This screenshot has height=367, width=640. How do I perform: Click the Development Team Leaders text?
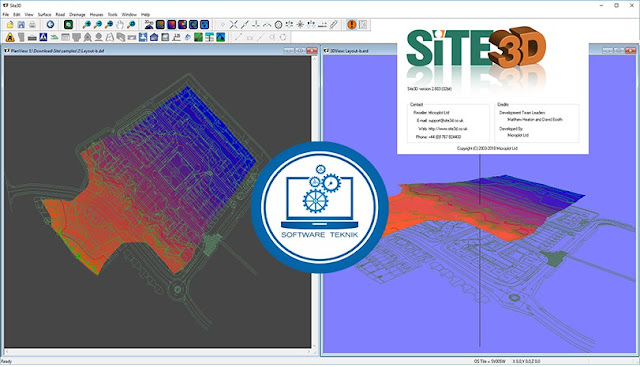click(522, 112)
